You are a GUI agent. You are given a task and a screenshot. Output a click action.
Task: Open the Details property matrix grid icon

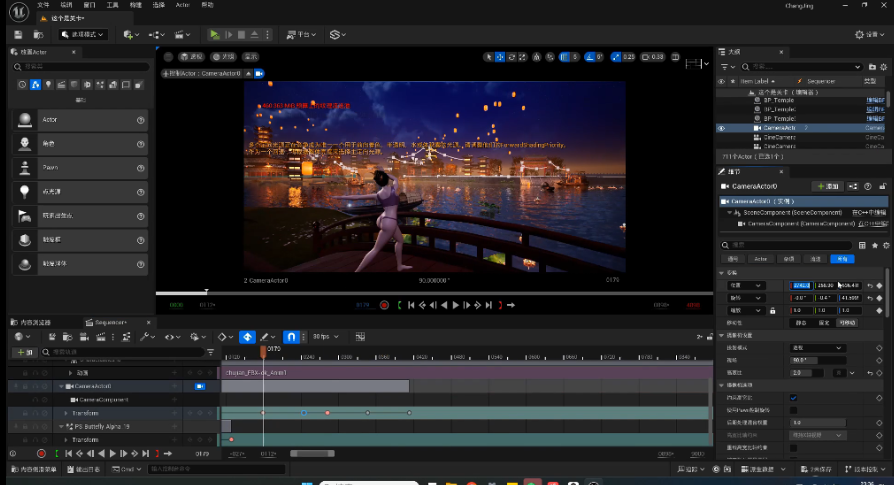862,245
